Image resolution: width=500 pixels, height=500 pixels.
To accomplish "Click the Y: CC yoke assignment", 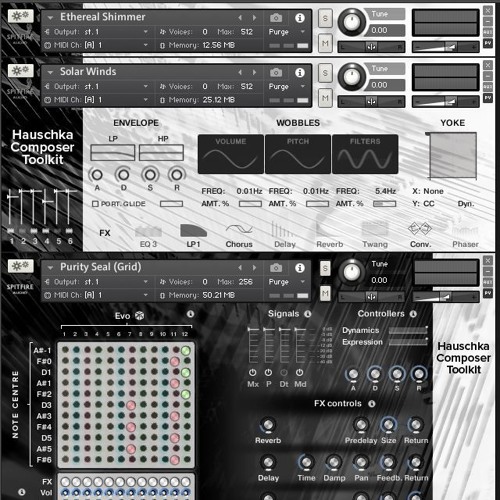I will pos(423,203).
